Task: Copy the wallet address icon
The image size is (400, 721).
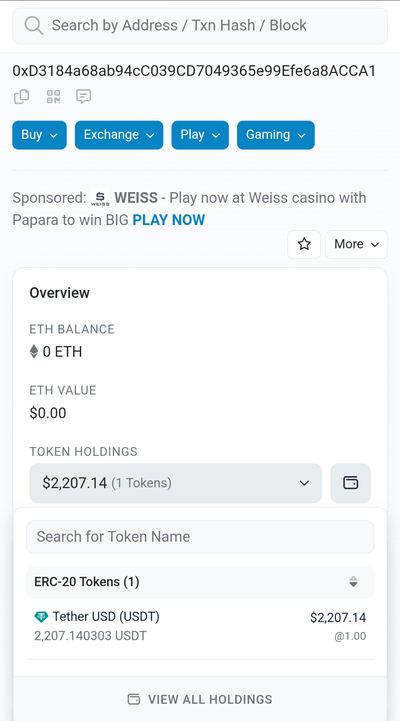Action: click(21, 97)
